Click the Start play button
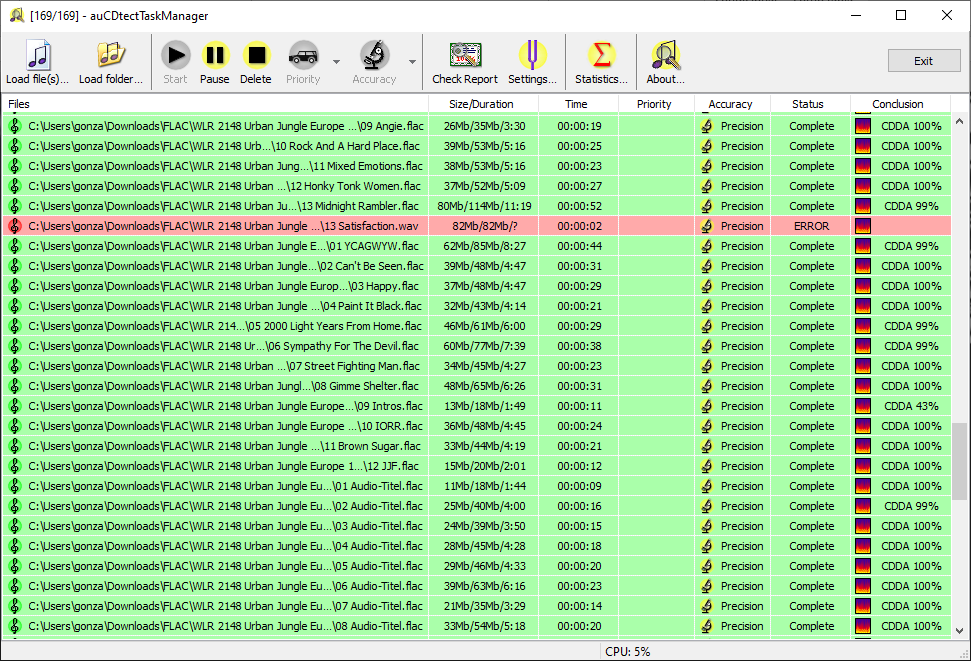 (x=176, y=55)
